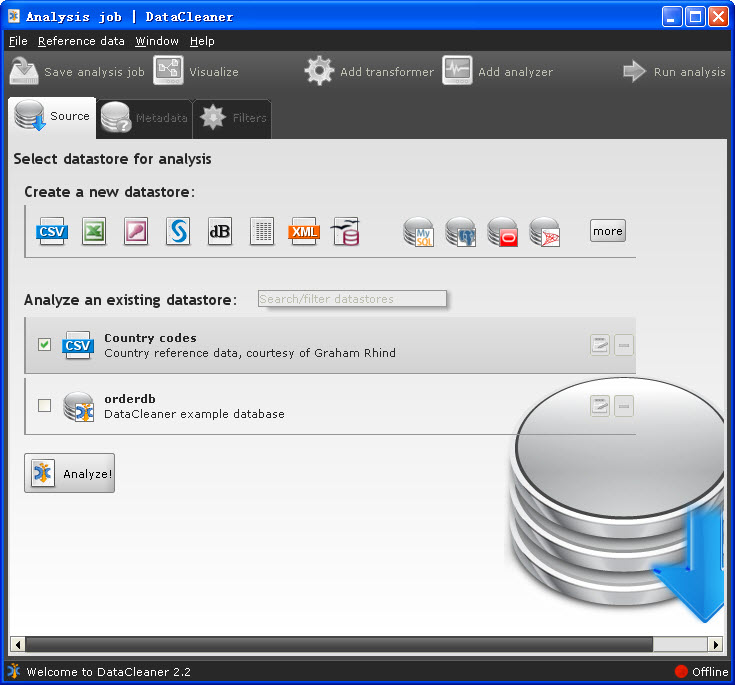Click Add analyzer in the toolbar

498,72
